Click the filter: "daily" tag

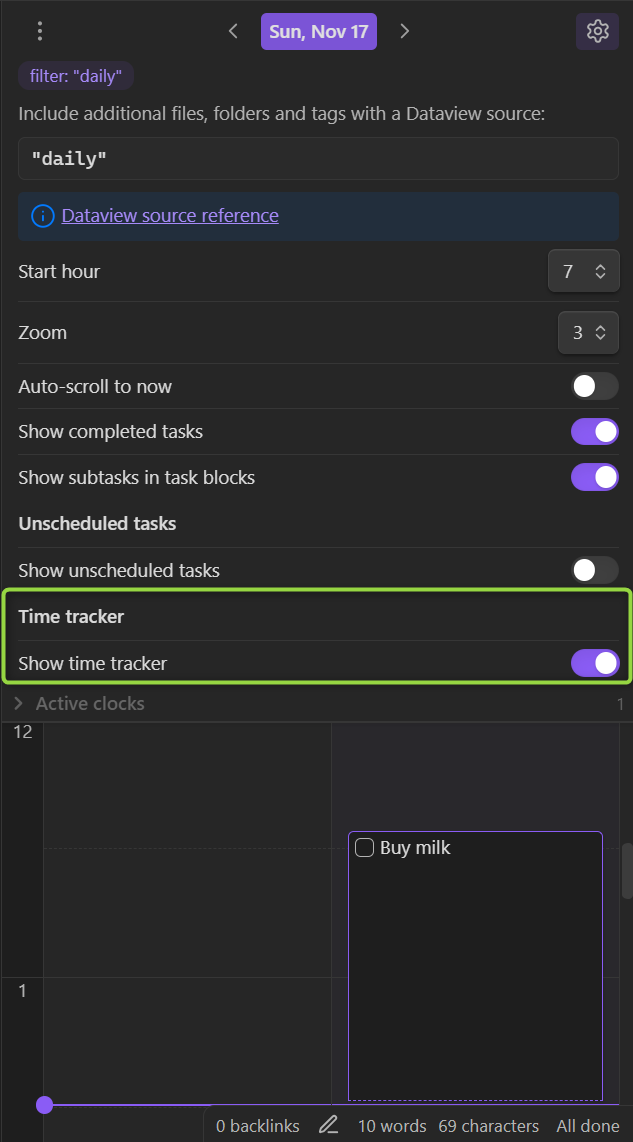[76, 76]
